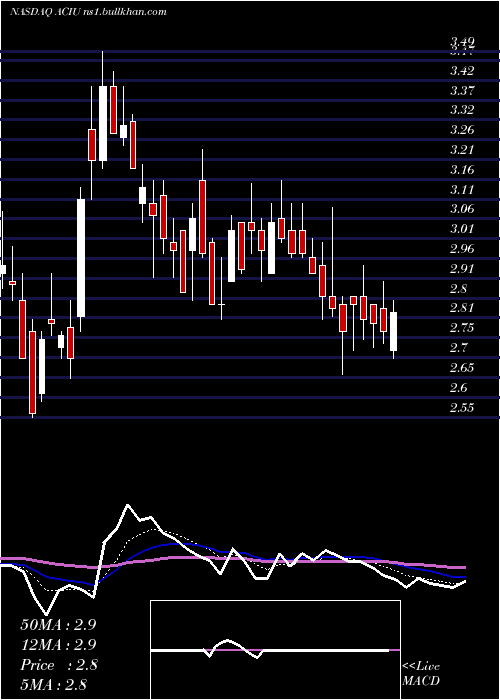The height and width of the screenshot is (700, 500).
Task: Click the 3.26 price axis label
Action: click(462, 130)
